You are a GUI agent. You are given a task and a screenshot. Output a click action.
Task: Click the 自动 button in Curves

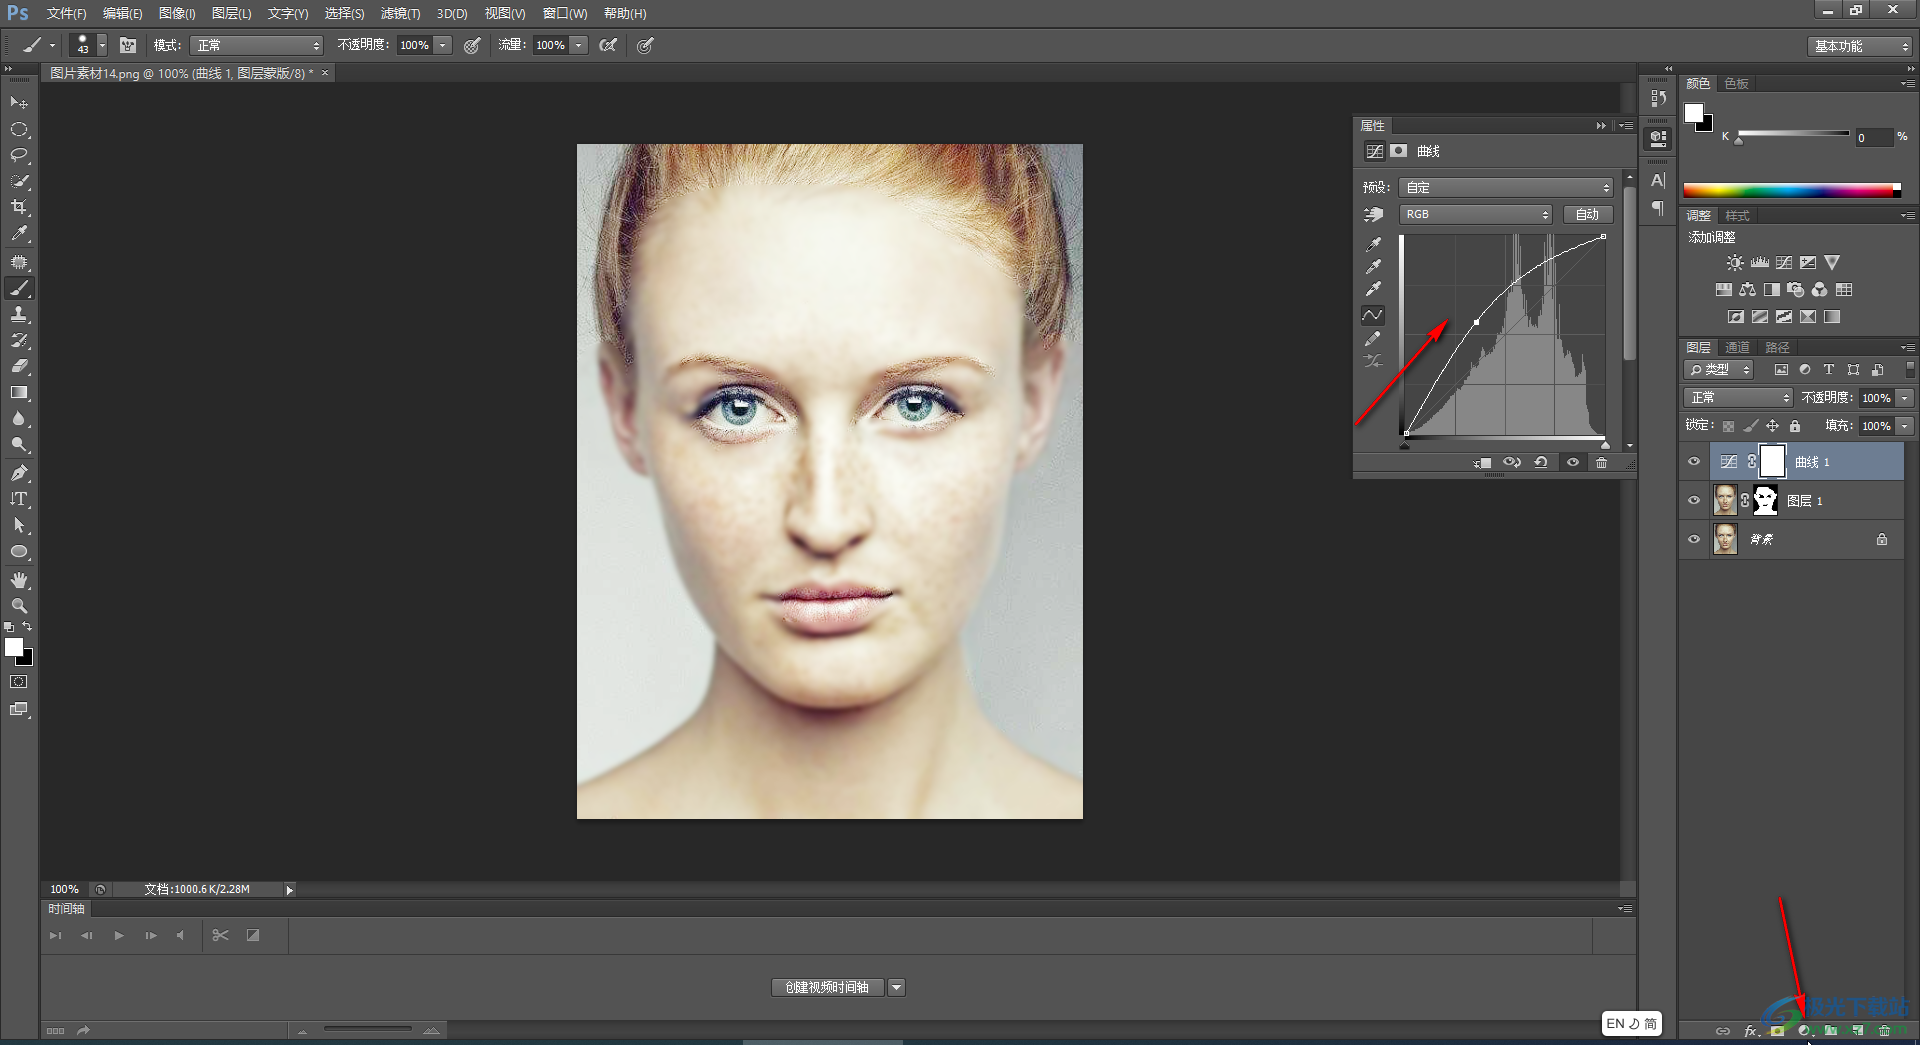[1587, 214]
